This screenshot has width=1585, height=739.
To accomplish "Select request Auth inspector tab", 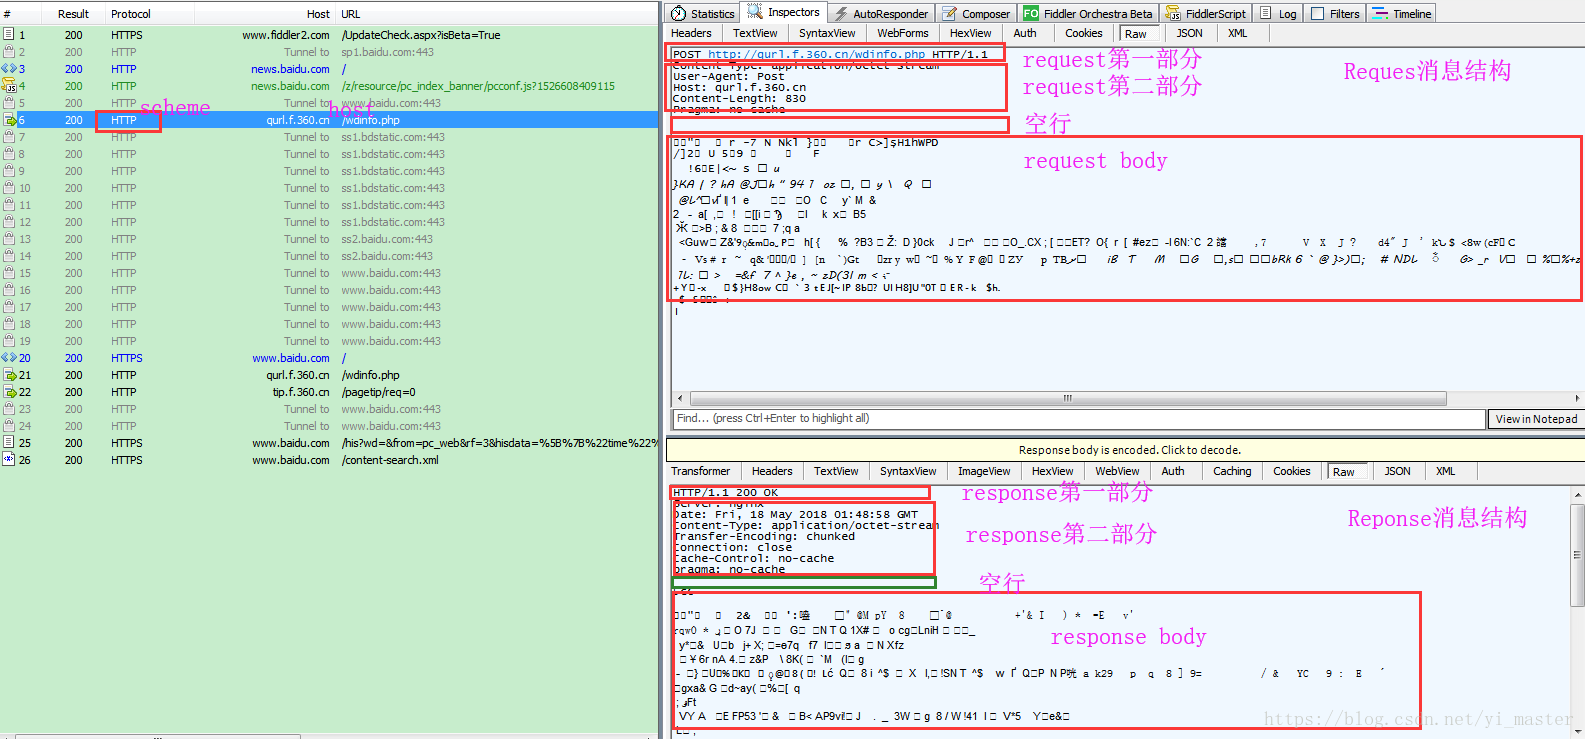I will [1025, 33].
